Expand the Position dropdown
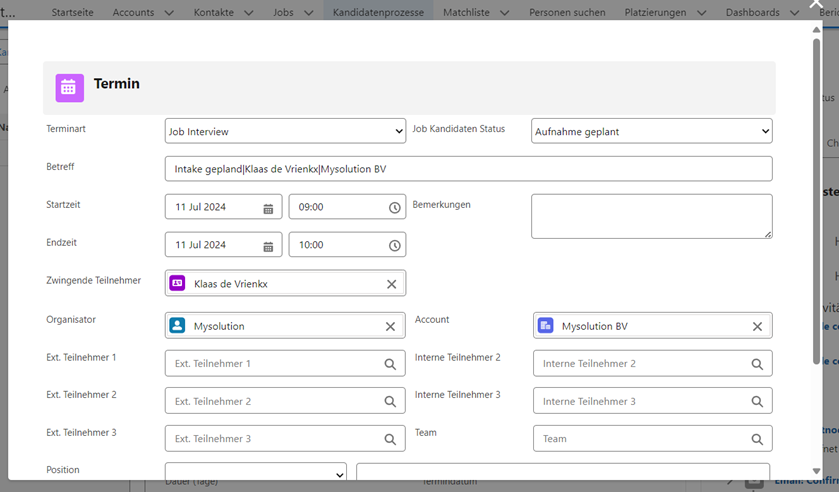Image resolution: width=839 pixels, height=492 pixels. pos(255,472)
